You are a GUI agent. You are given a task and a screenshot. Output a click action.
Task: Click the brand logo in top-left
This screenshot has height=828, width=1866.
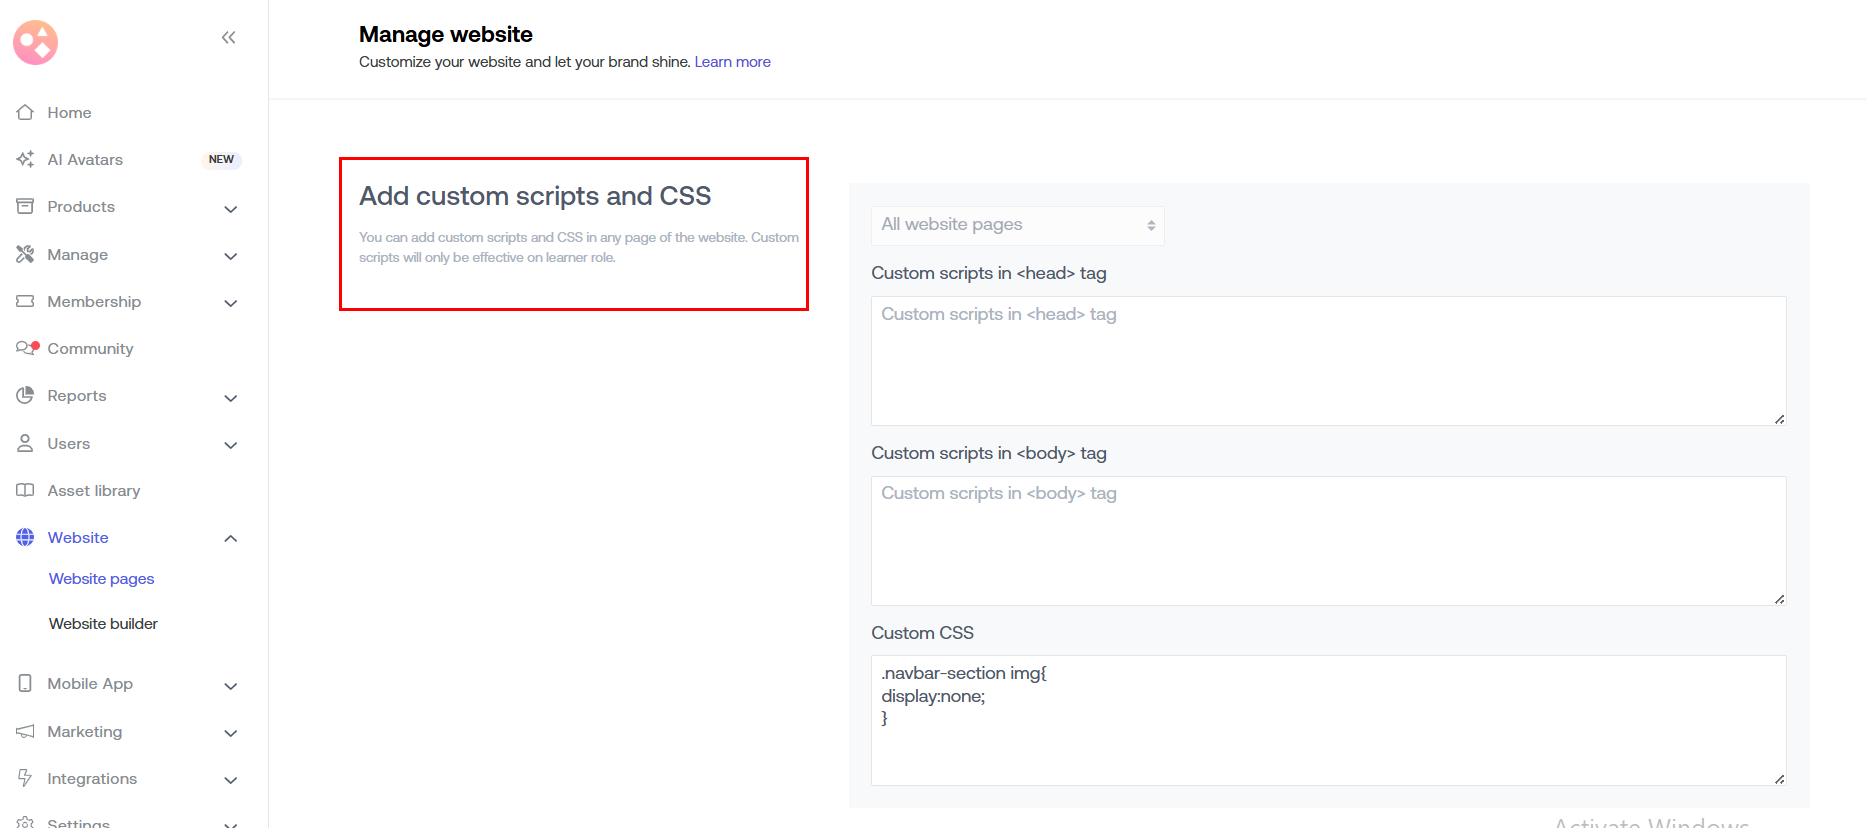tap(35, 42)
